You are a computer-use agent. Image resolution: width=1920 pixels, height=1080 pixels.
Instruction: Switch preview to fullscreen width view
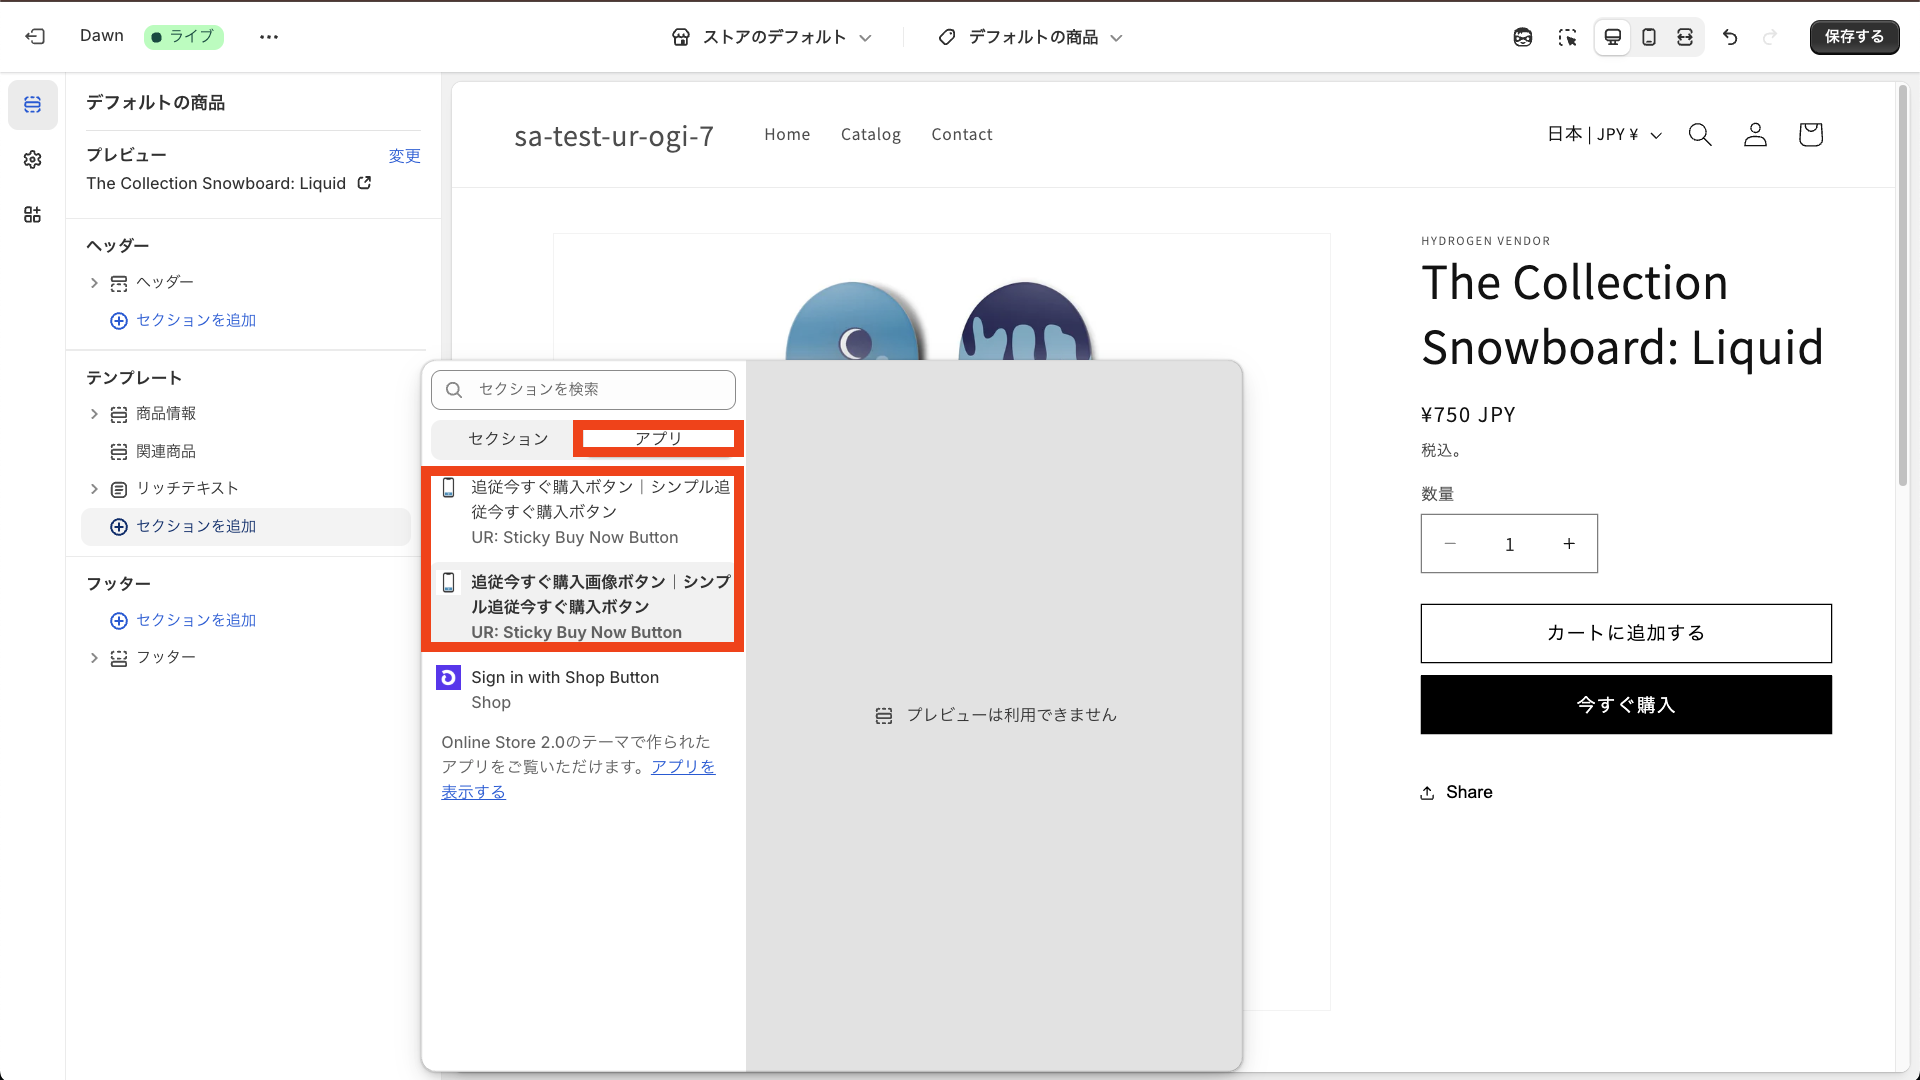point(1686,37)
